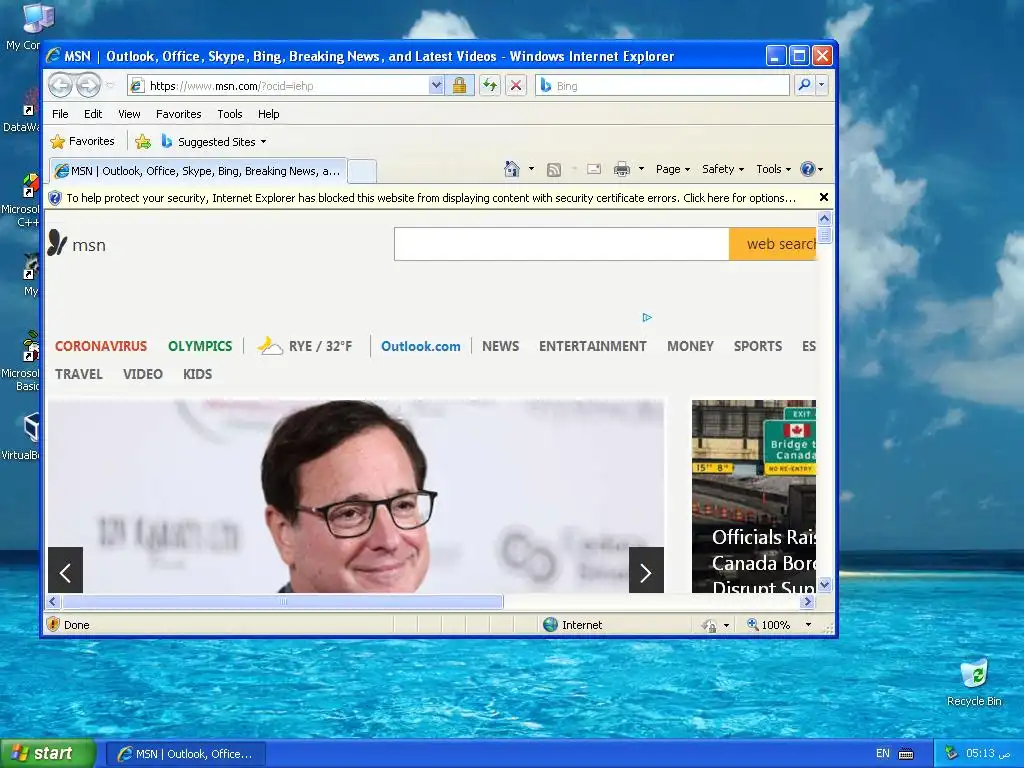
Task: Go to SPORTS section
Action: 758,346
